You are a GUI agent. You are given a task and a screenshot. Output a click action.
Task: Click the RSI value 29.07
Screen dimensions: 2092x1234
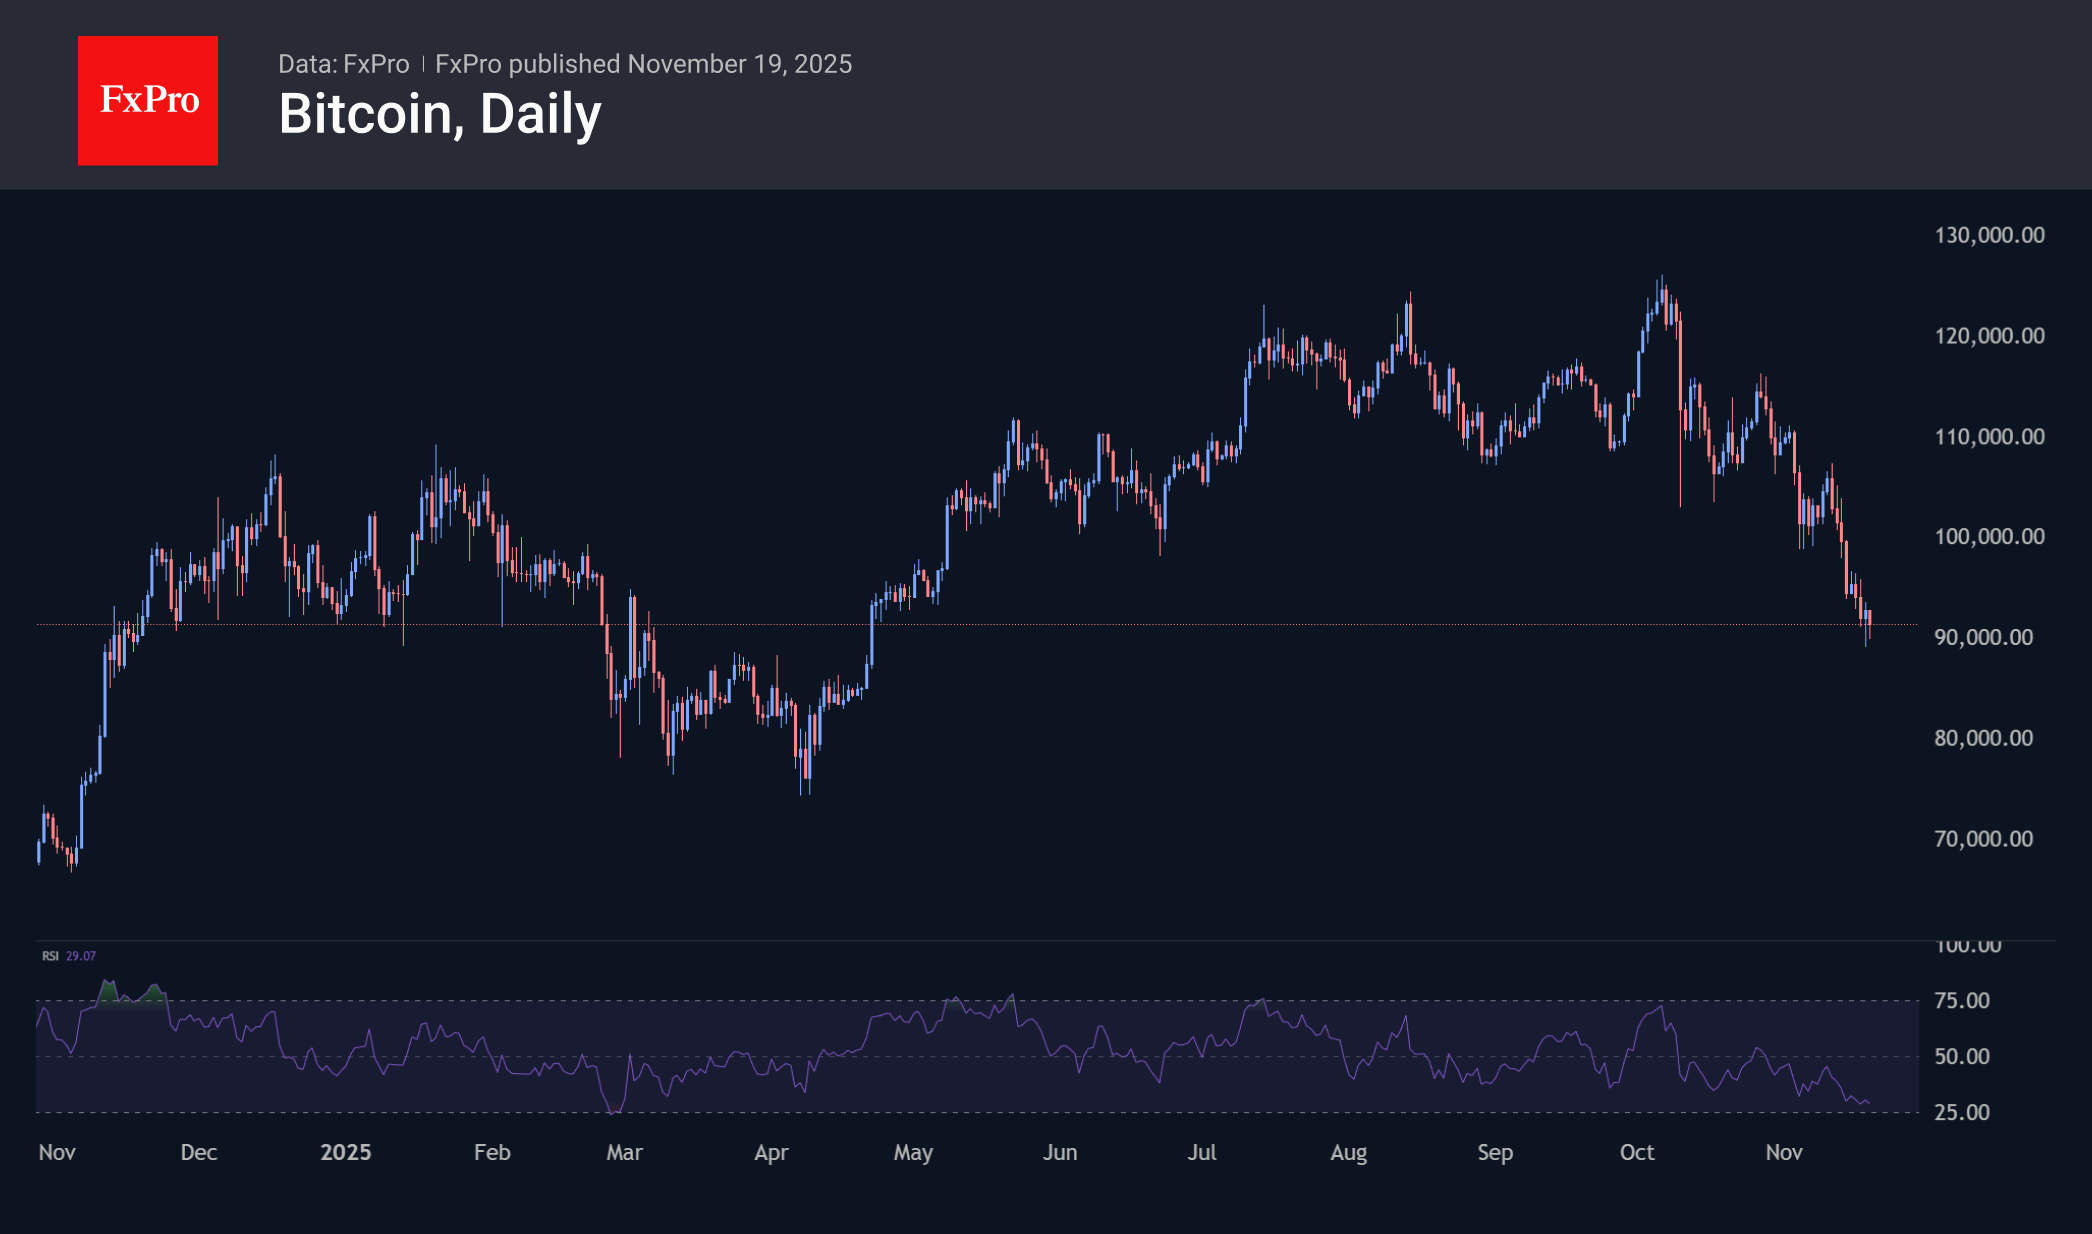coord(81,956)
